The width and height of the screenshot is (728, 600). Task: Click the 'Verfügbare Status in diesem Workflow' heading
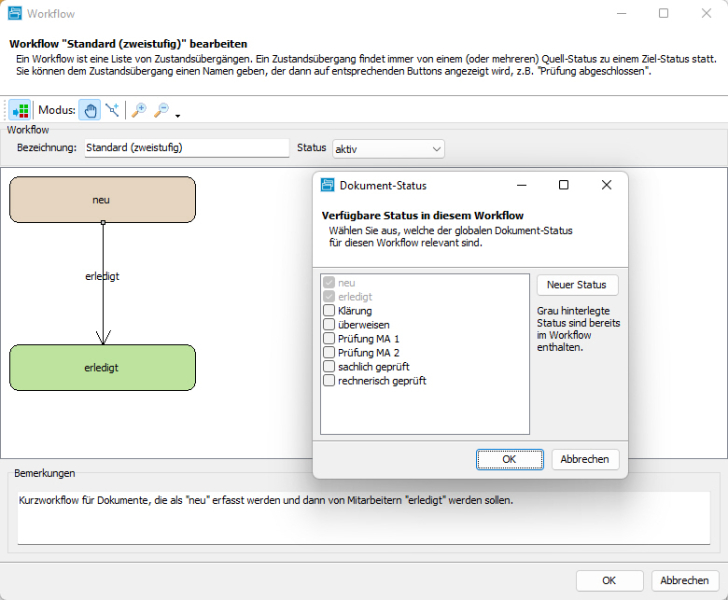422,215
